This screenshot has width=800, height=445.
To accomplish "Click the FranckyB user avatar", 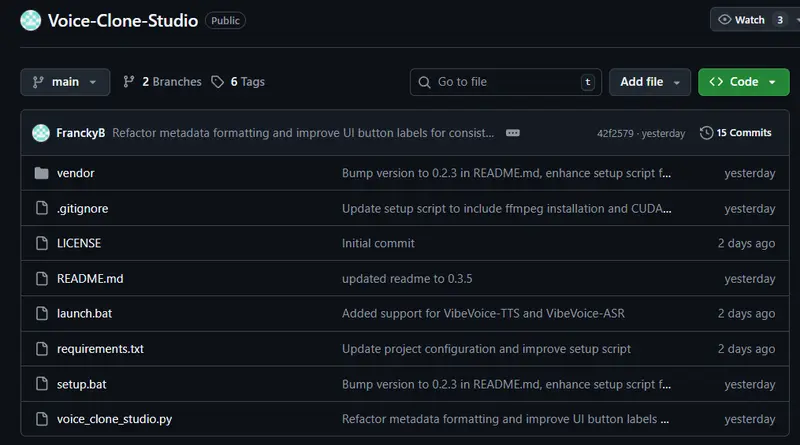I will tap(41, 133).
